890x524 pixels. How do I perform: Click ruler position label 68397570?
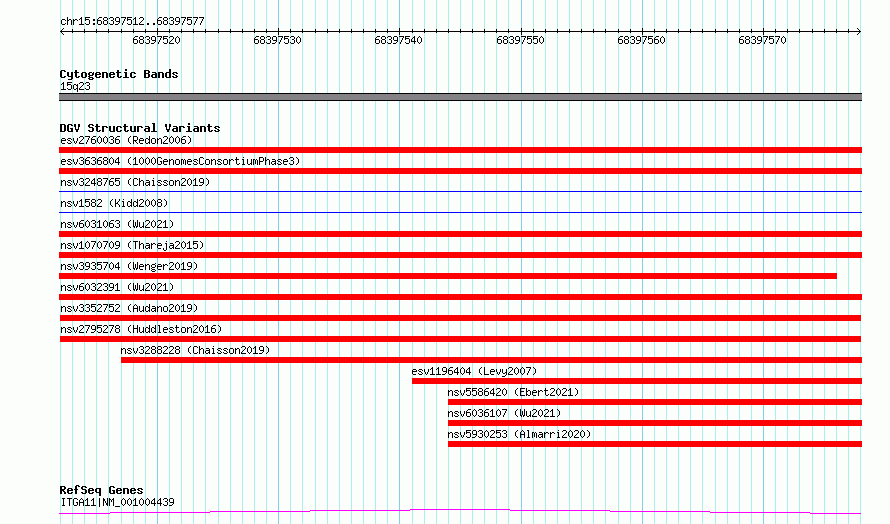pyautogui.click(x=762, y=40)
